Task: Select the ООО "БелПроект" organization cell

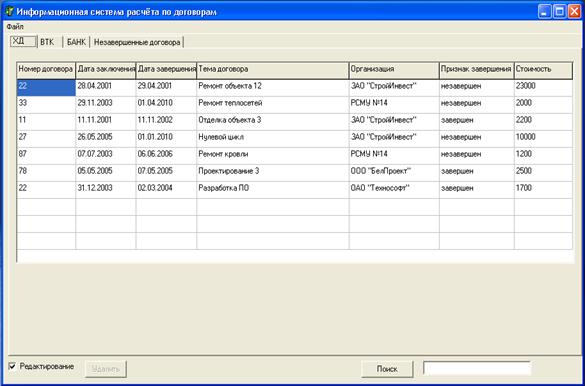Action: coord(394,171)
